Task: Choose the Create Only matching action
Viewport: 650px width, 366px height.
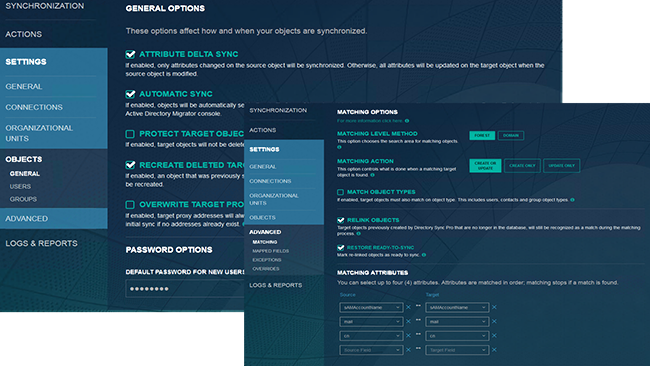Action: 522,165
